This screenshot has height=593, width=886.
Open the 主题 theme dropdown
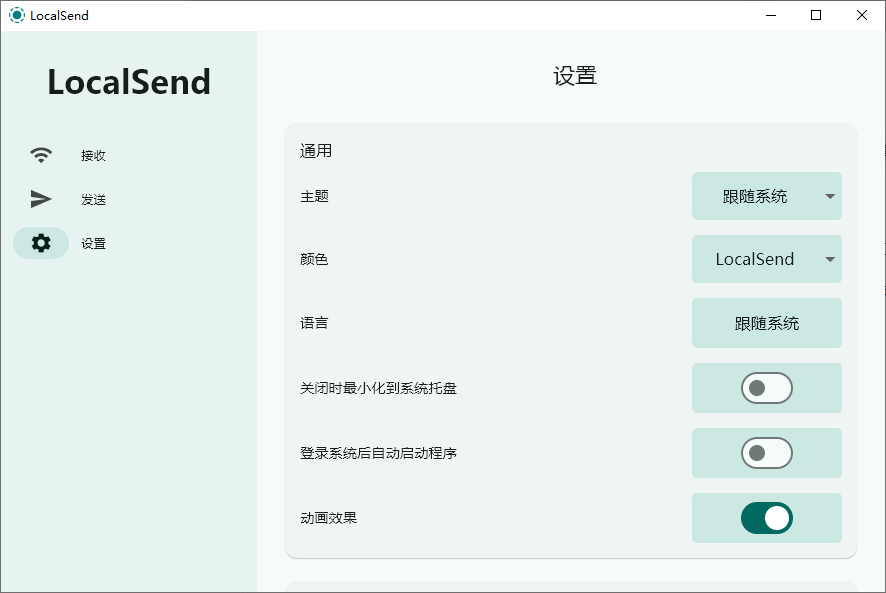click(767, 196)
